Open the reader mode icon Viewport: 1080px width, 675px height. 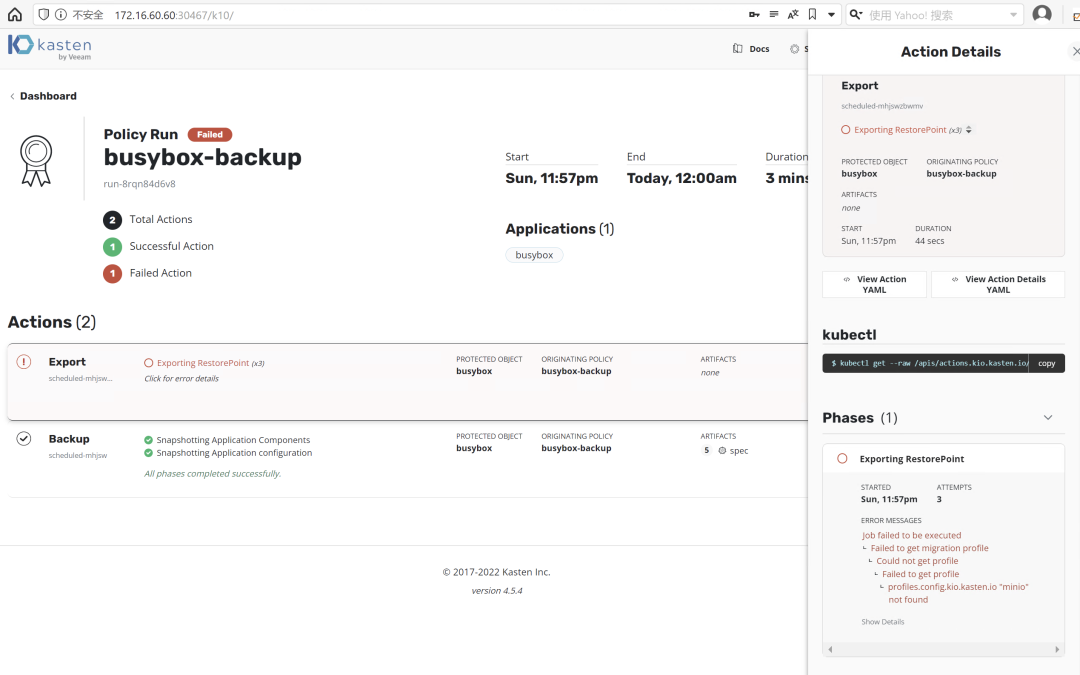pos(773,14)
